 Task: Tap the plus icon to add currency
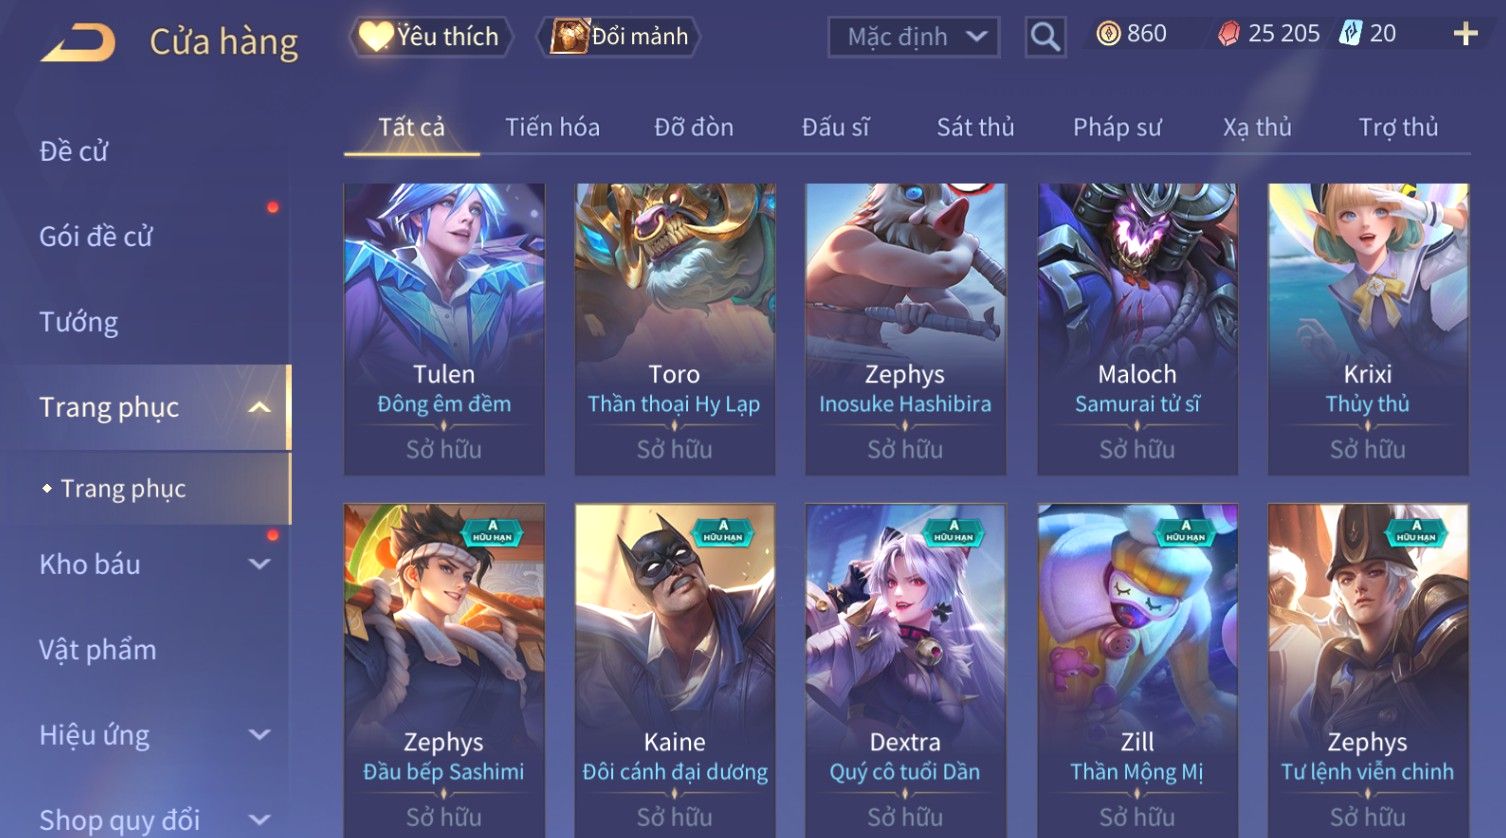pos(1465,34)
